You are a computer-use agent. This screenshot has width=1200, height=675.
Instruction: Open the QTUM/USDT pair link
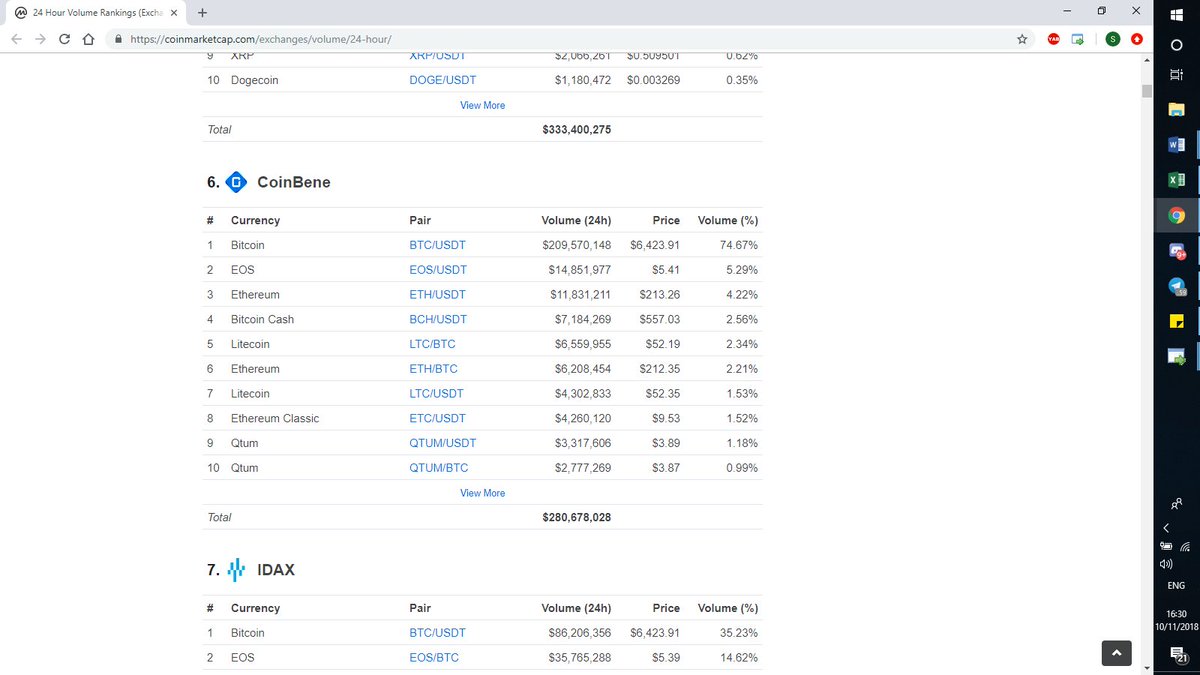tap(443, 443)
